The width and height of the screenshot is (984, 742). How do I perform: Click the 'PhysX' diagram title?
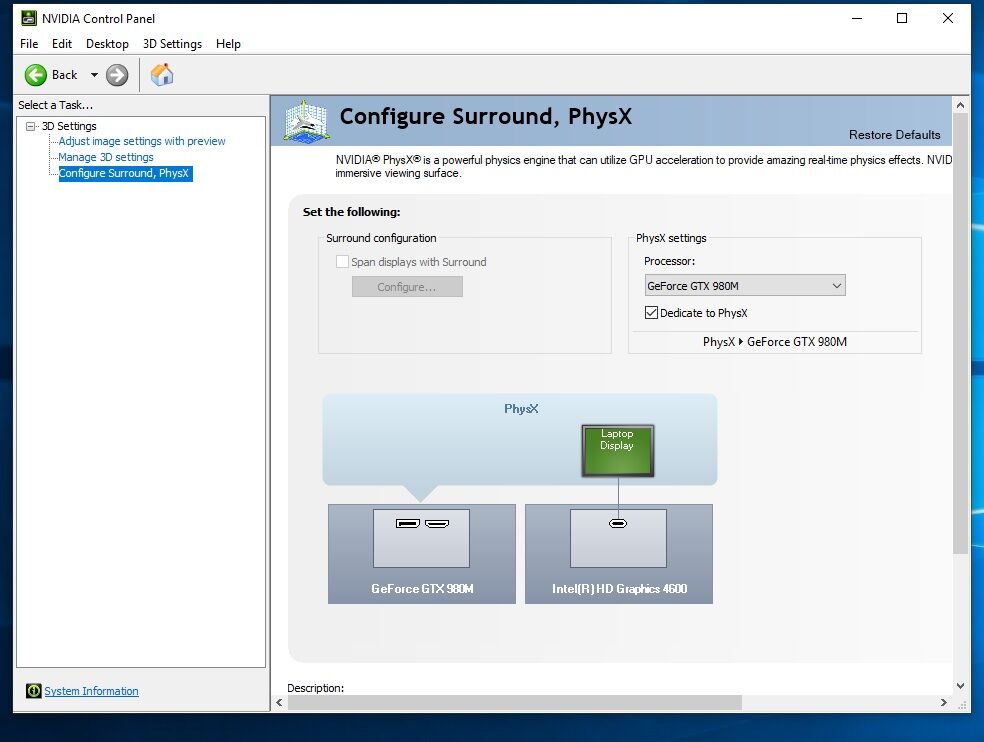(521, 409)
